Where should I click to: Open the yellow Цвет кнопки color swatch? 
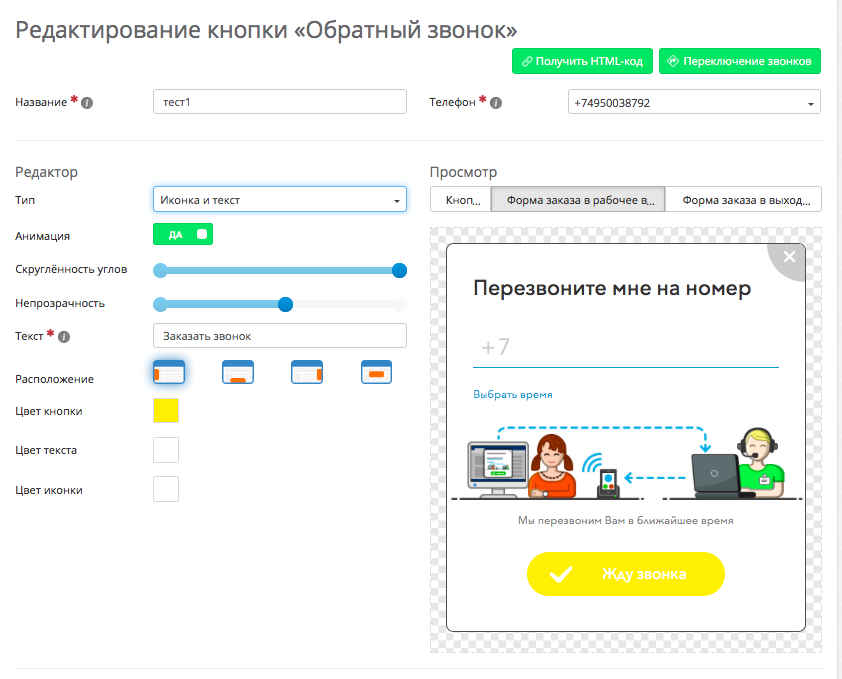tap(166, 411)
